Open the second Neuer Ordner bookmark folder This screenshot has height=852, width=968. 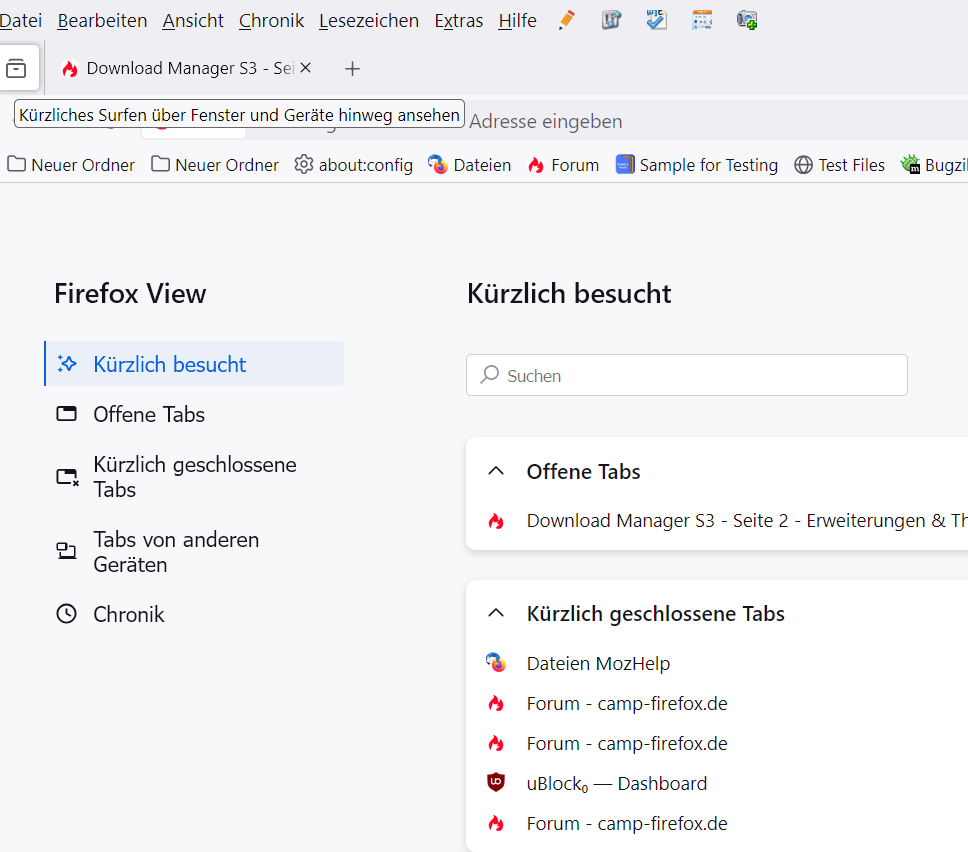pos(215,165)
